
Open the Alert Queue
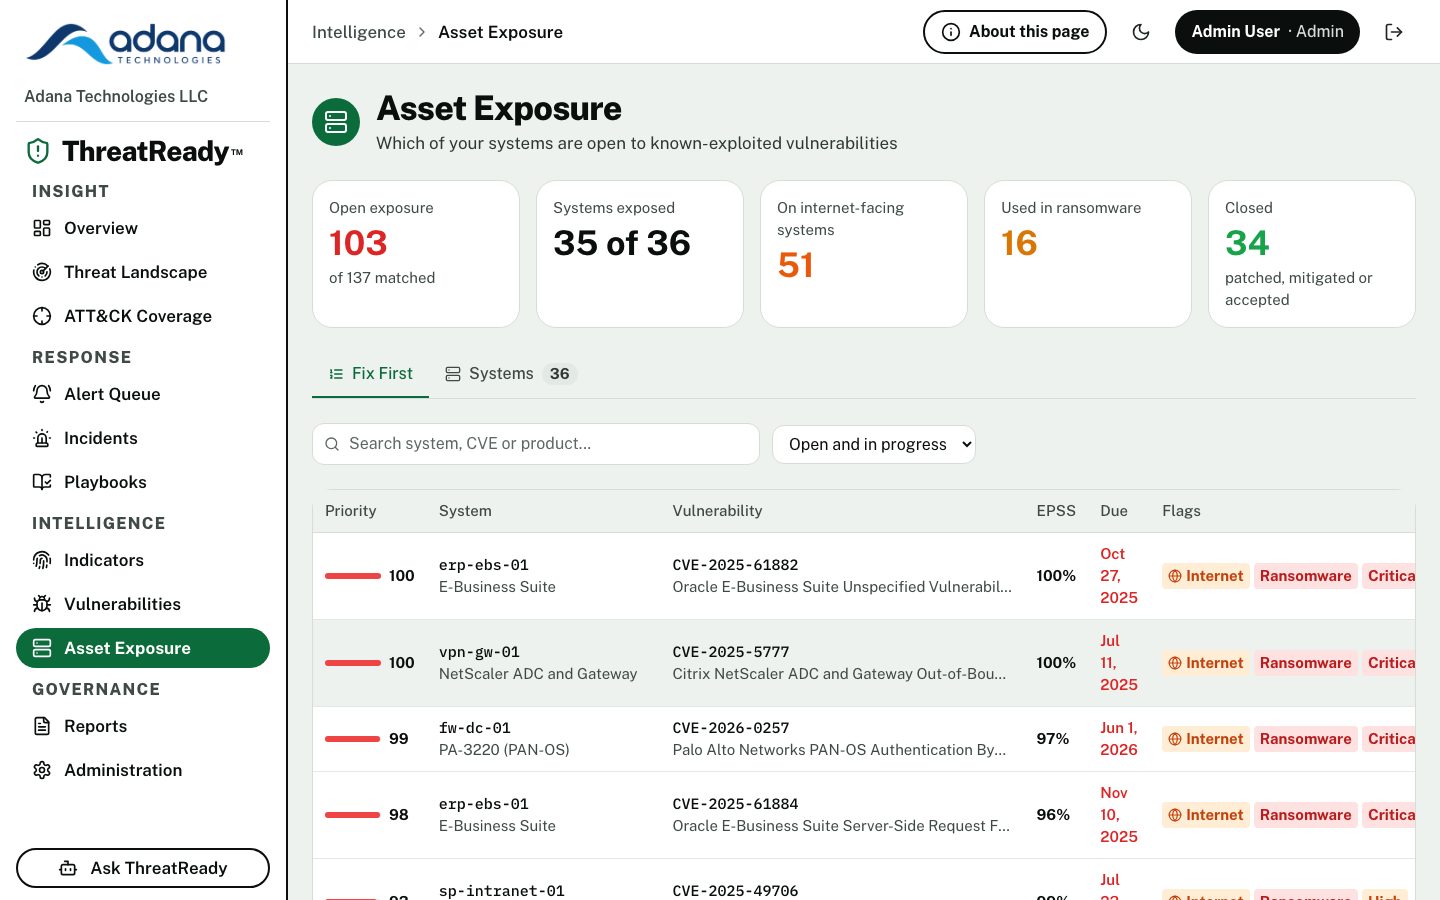point(143,394)
